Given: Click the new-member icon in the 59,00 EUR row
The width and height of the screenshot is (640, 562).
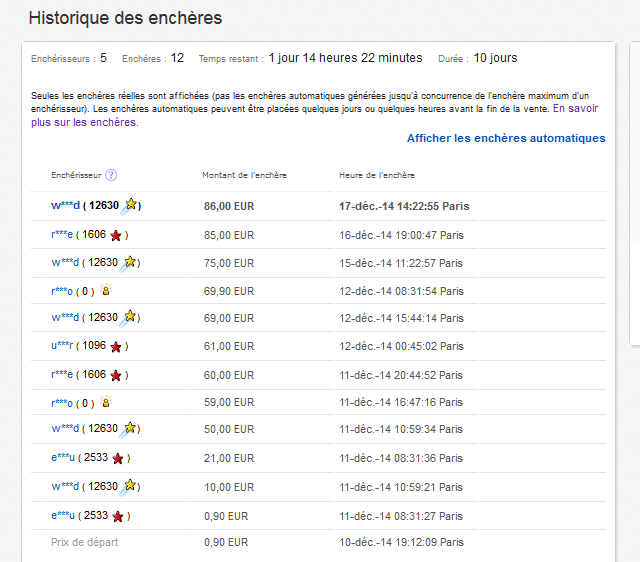Looking at the screenshot, I should (103, 403).
